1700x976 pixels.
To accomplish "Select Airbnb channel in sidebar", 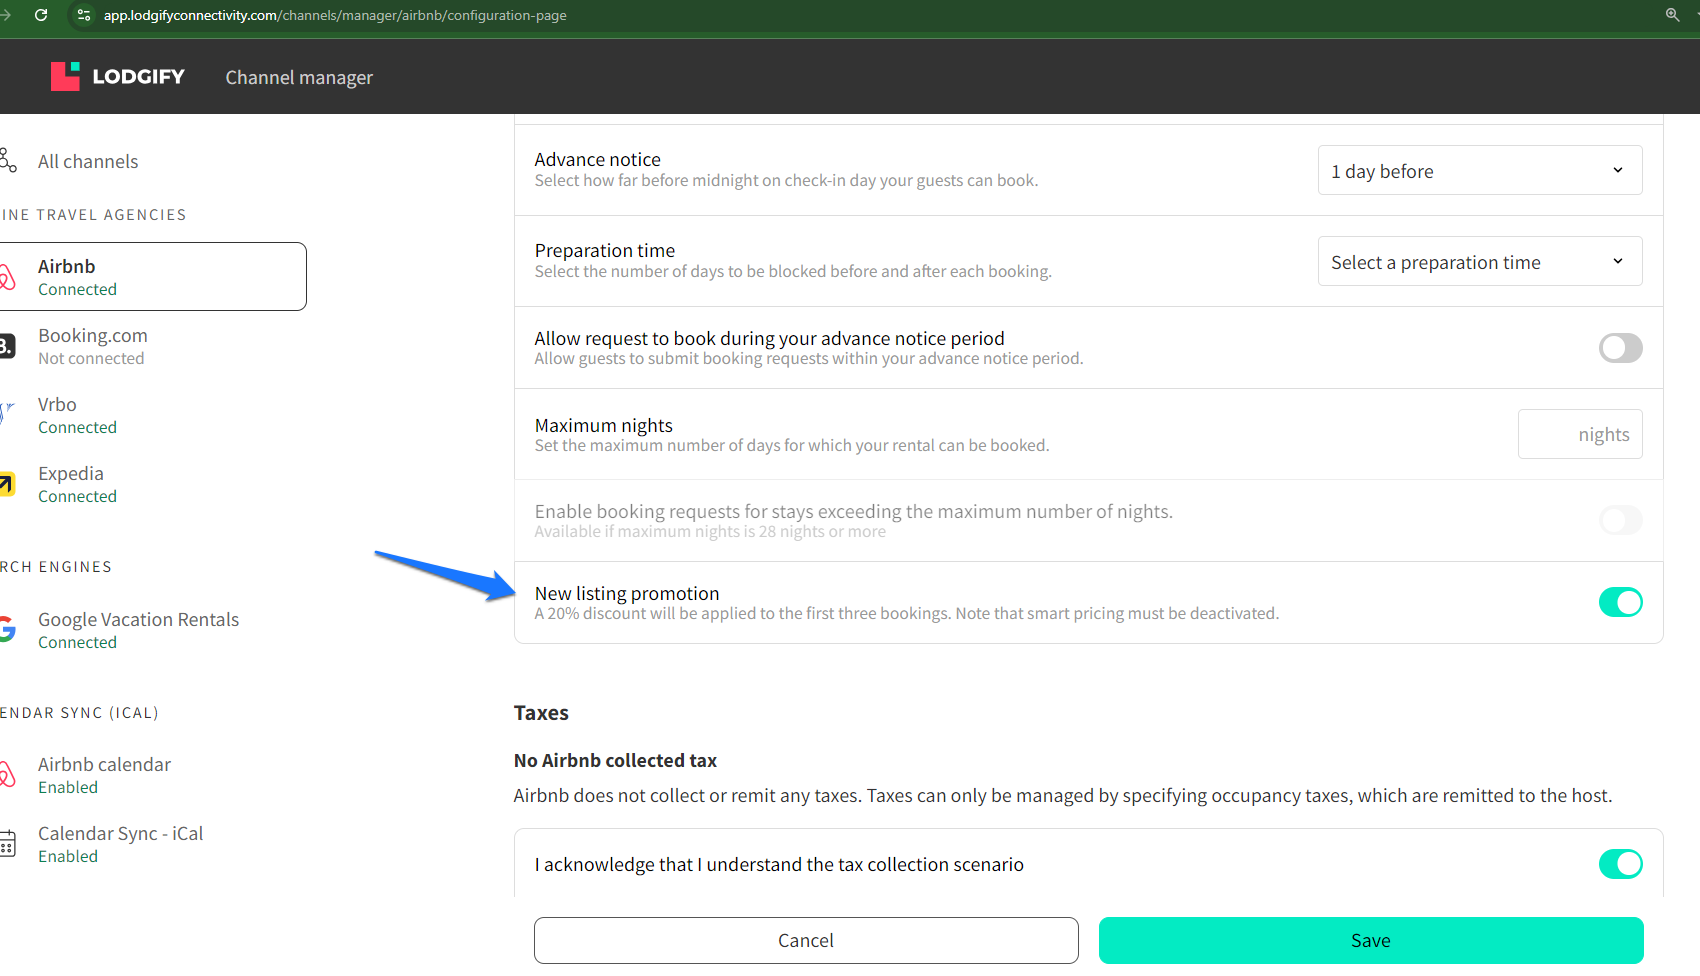I will pyautogui.click(x=153, y=276).
